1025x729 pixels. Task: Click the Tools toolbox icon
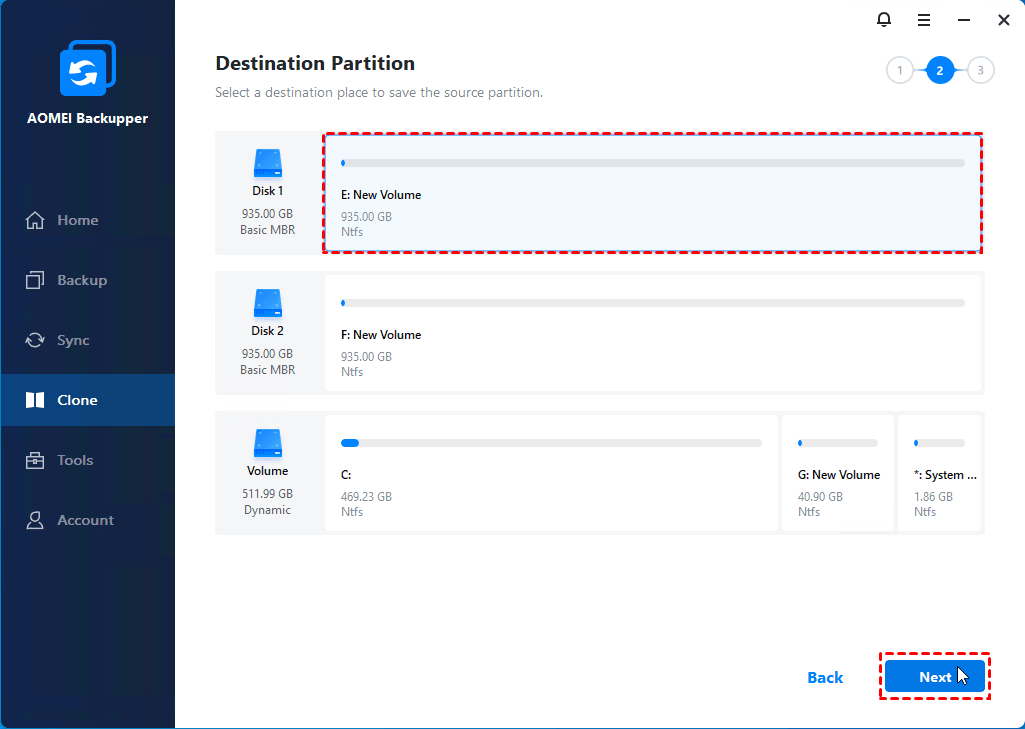point(35,460)
